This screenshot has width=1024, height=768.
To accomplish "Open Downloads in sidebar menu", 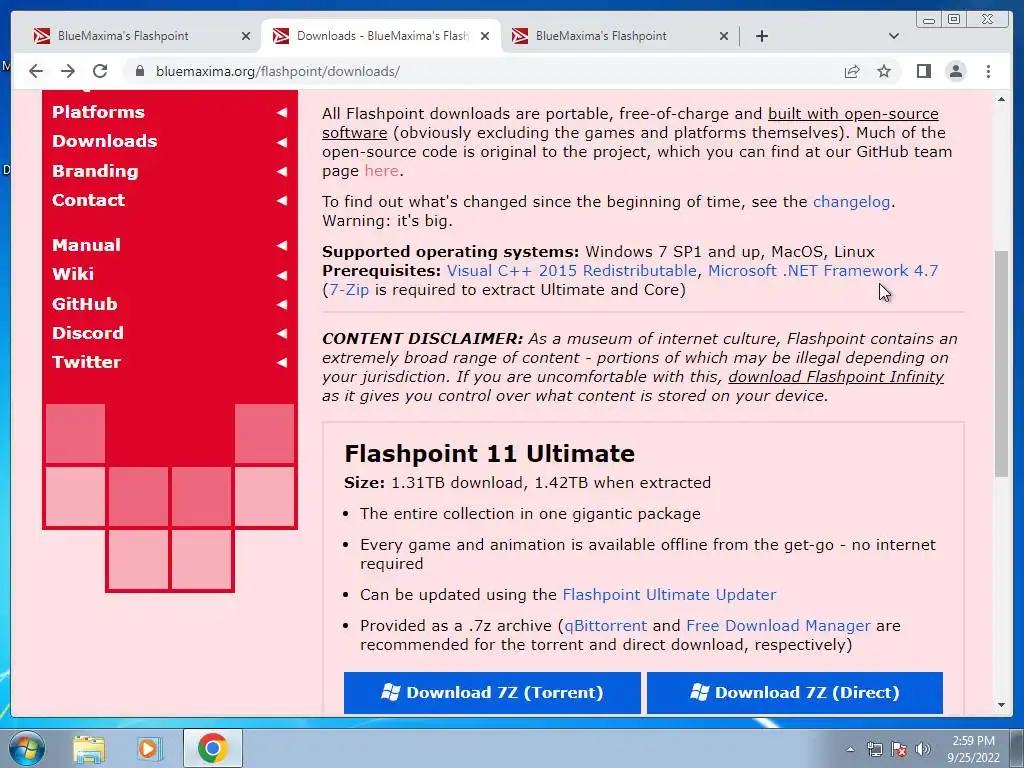I will (x=104, y=141).
